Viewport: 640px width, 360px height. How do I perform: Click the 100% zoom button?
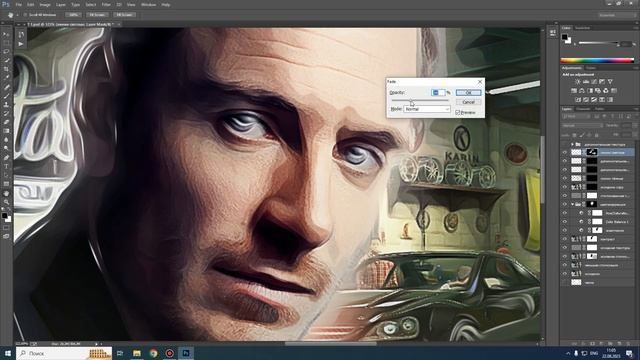click(73, 15)
